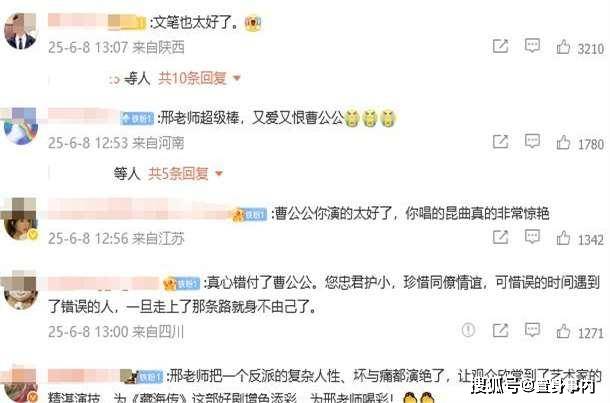Share the comment from 陕西
This screenshot has height=403, width=610.
click(500, 46)
